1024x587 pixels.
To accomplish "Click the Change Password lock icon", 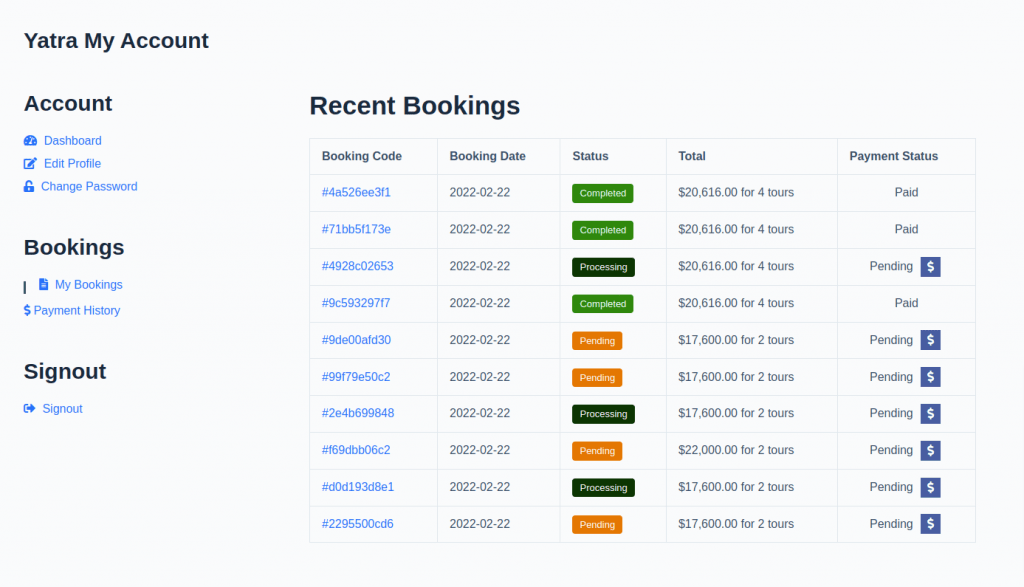I will click(x=28, y=186).
